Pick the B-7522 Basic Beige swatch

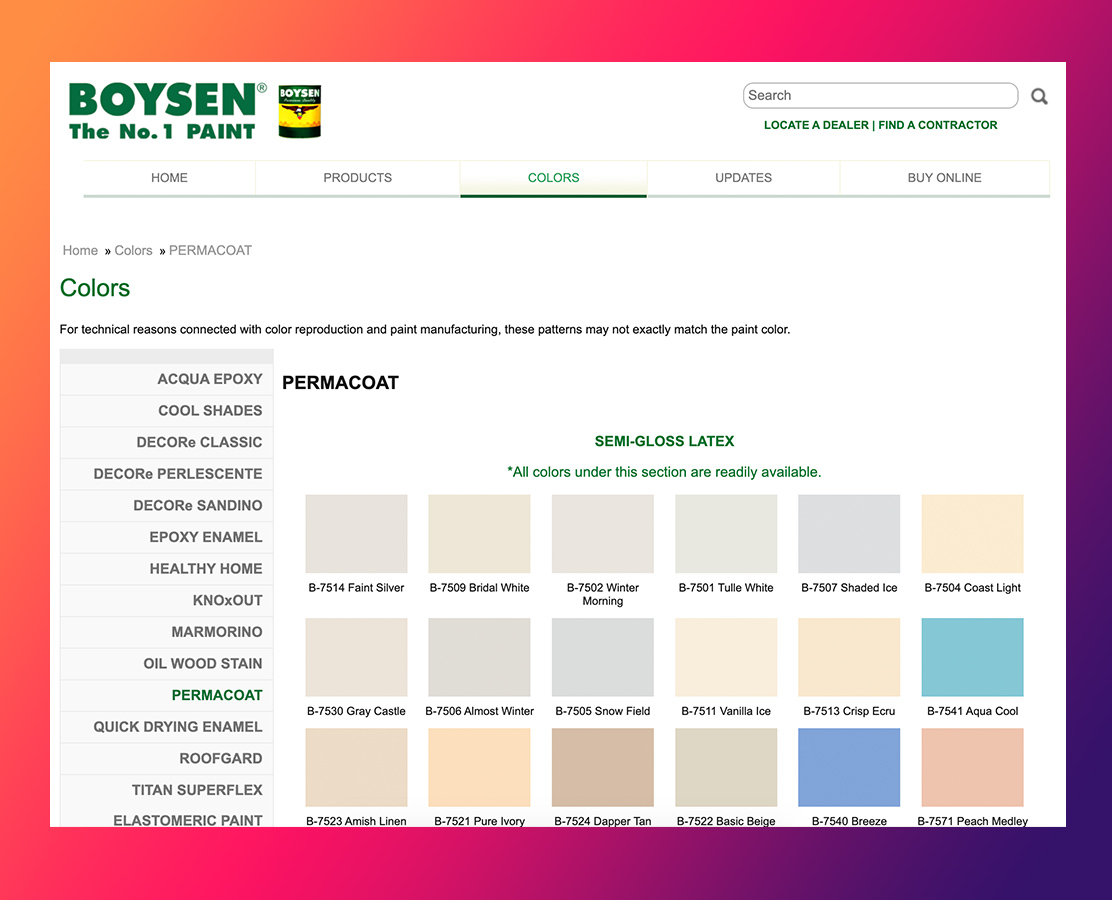click(x=726, y=767)
